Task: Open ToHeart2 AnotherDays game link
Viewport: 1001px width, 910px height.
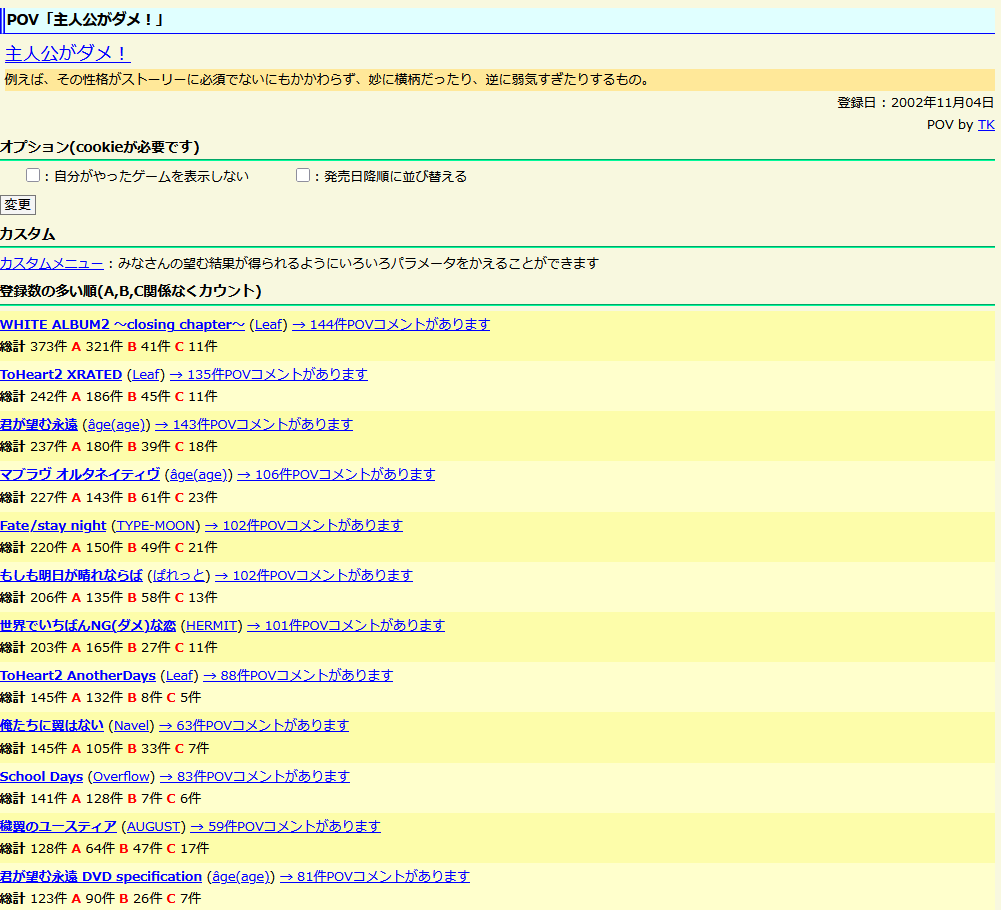Action: (x=78, y=675)
